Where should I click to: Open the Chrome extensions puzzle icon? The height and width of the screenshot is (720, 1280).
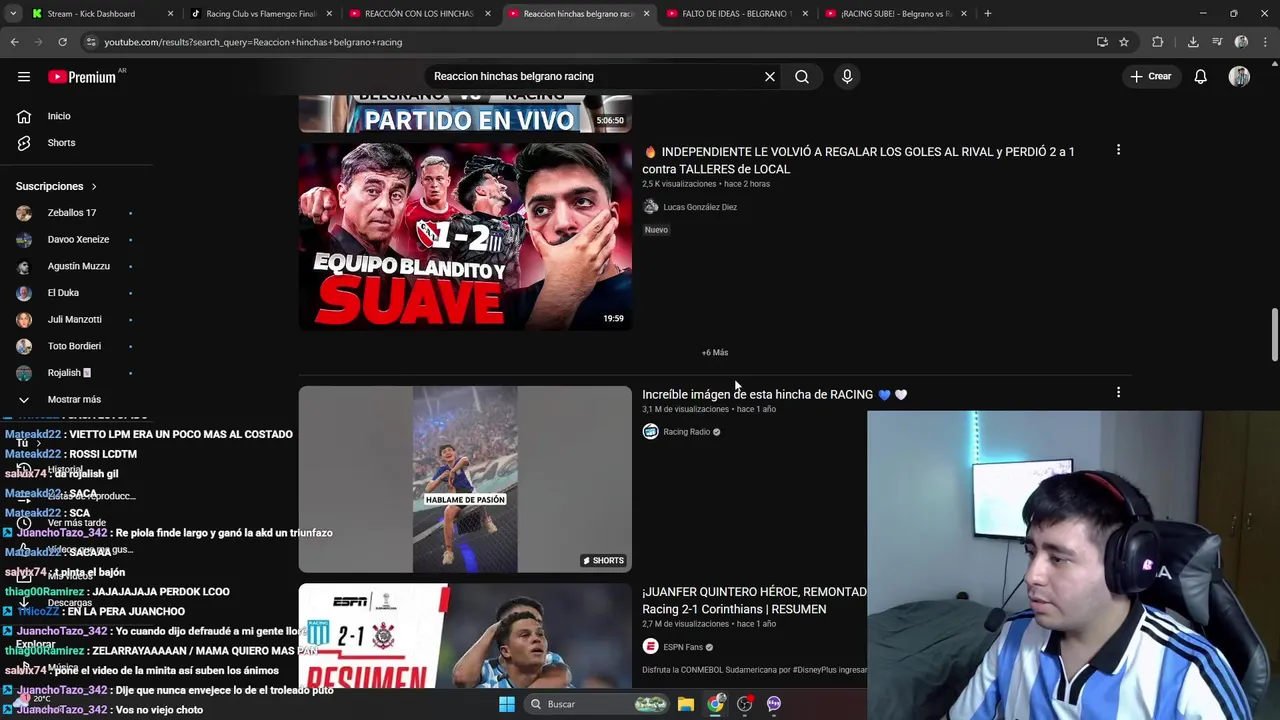[x=1158, y=42]
